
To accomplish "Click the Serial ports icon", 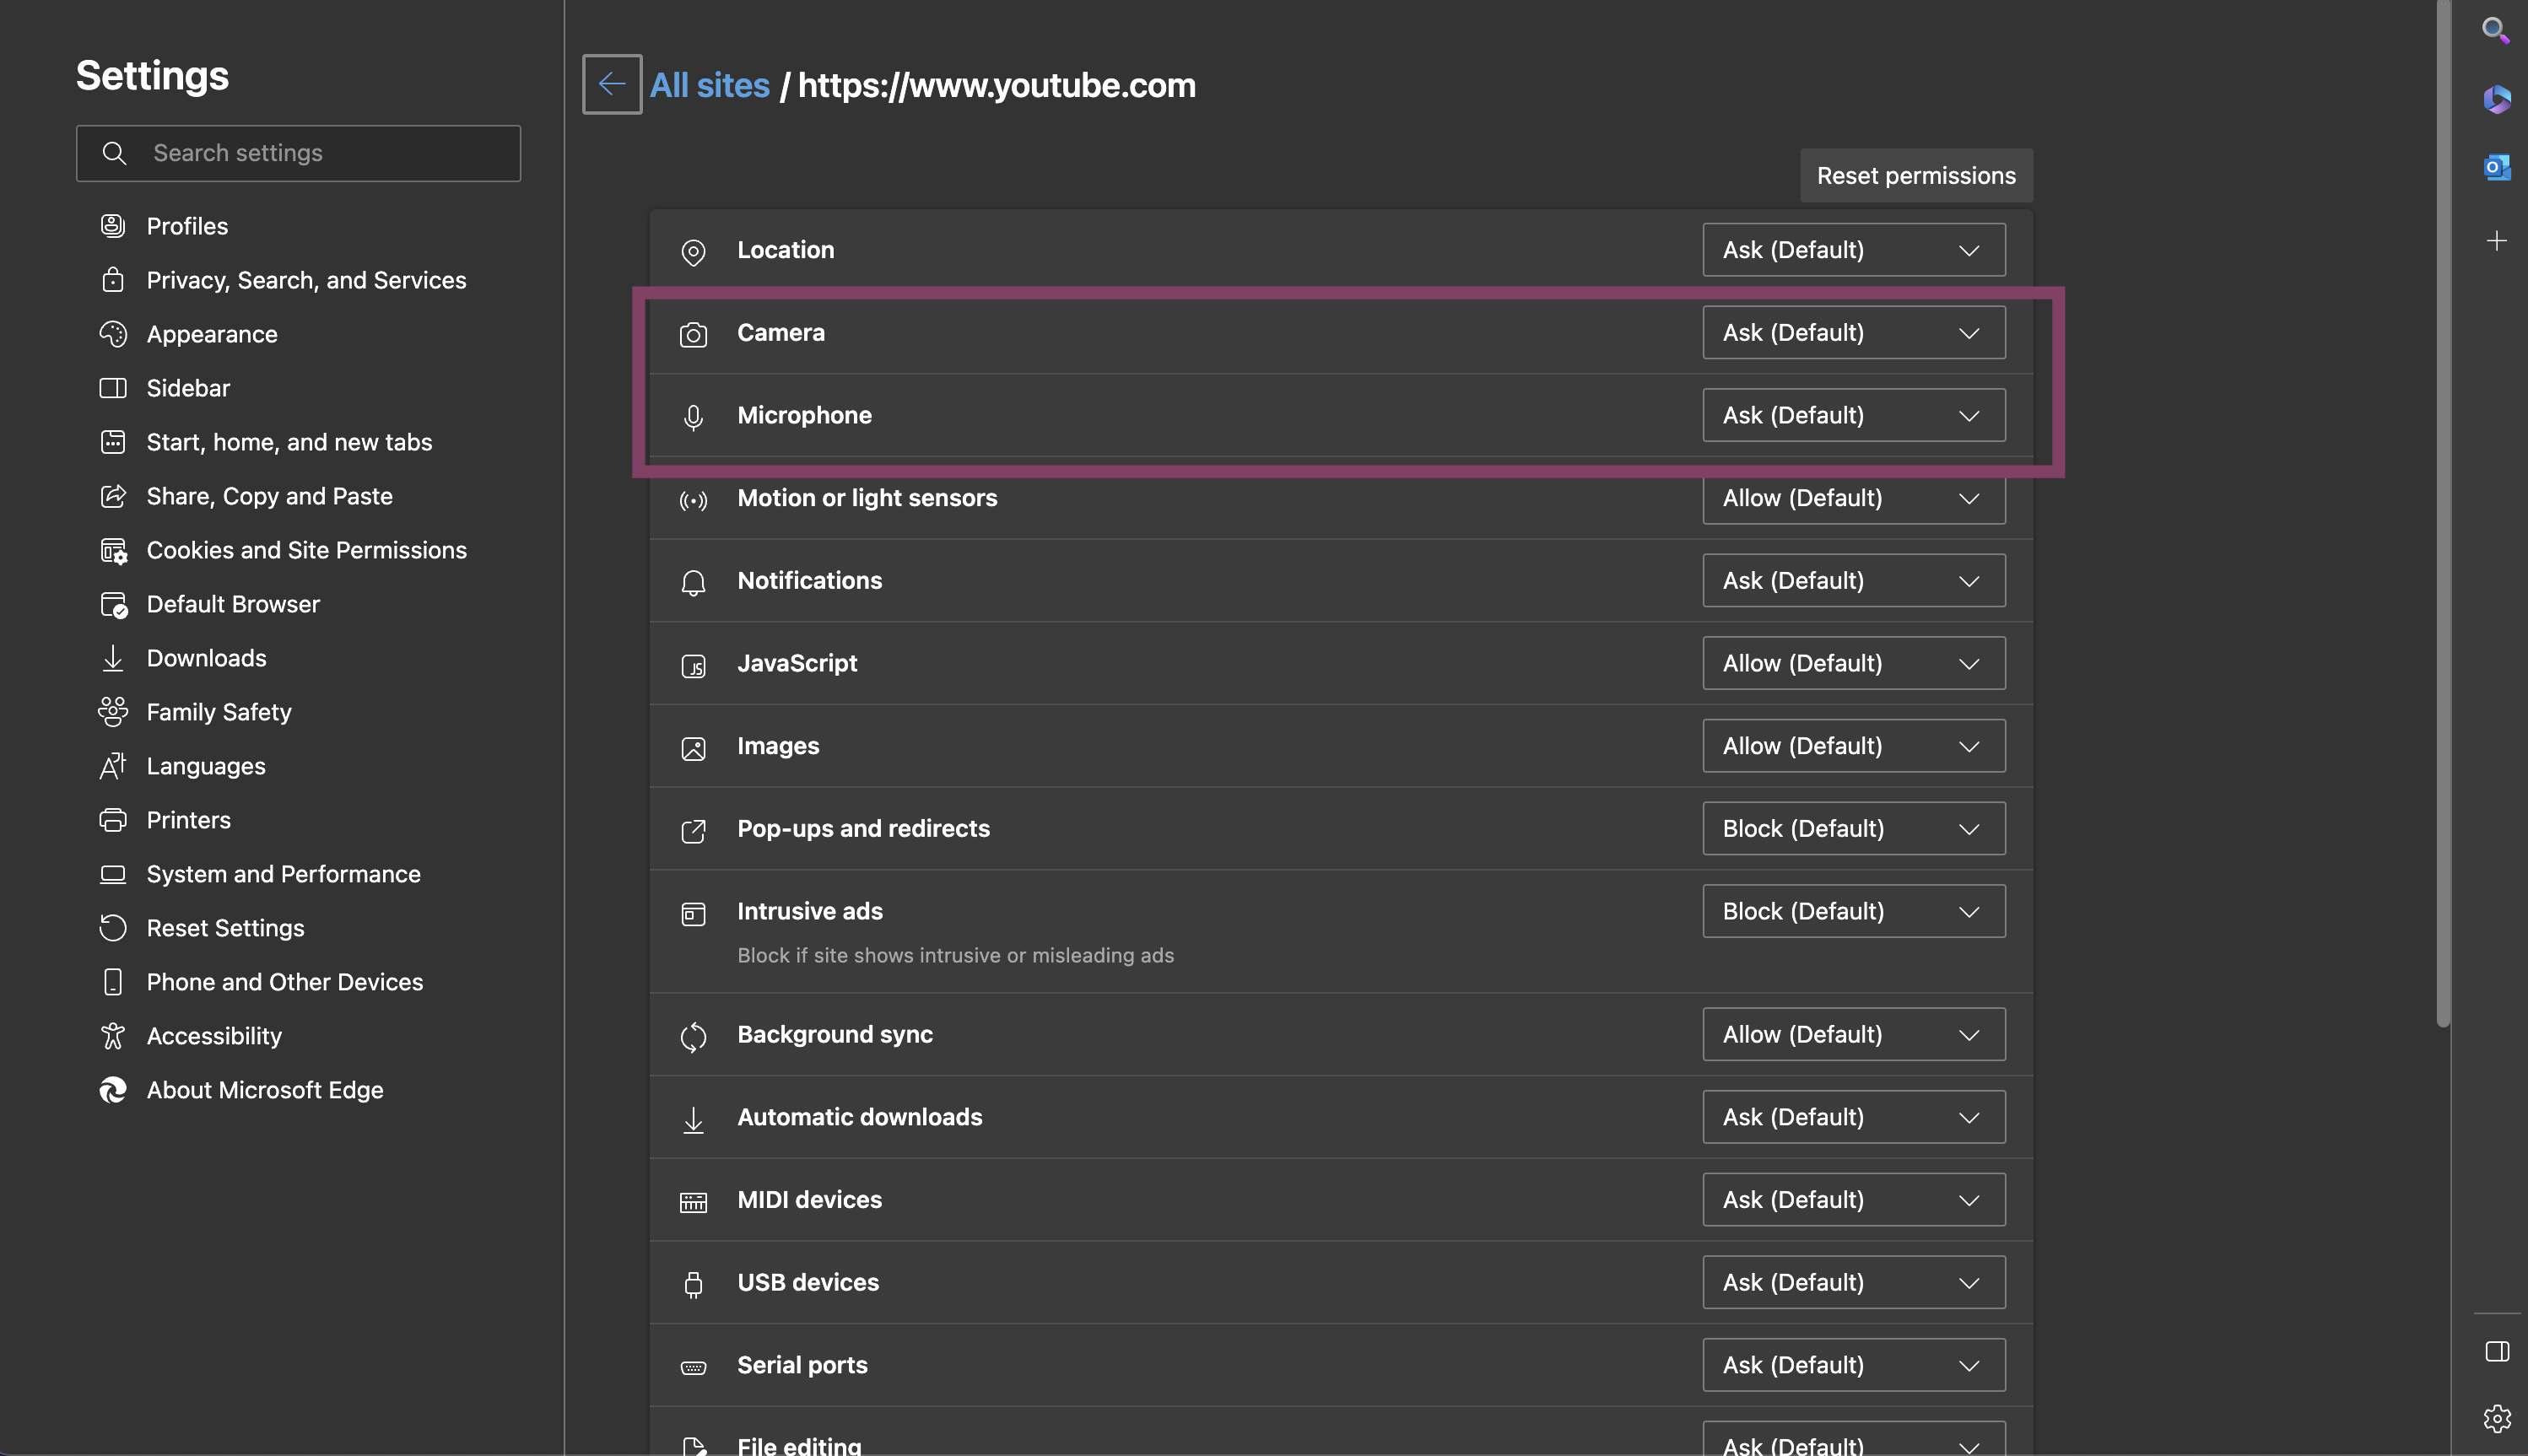I will (x=693, y=1367).
